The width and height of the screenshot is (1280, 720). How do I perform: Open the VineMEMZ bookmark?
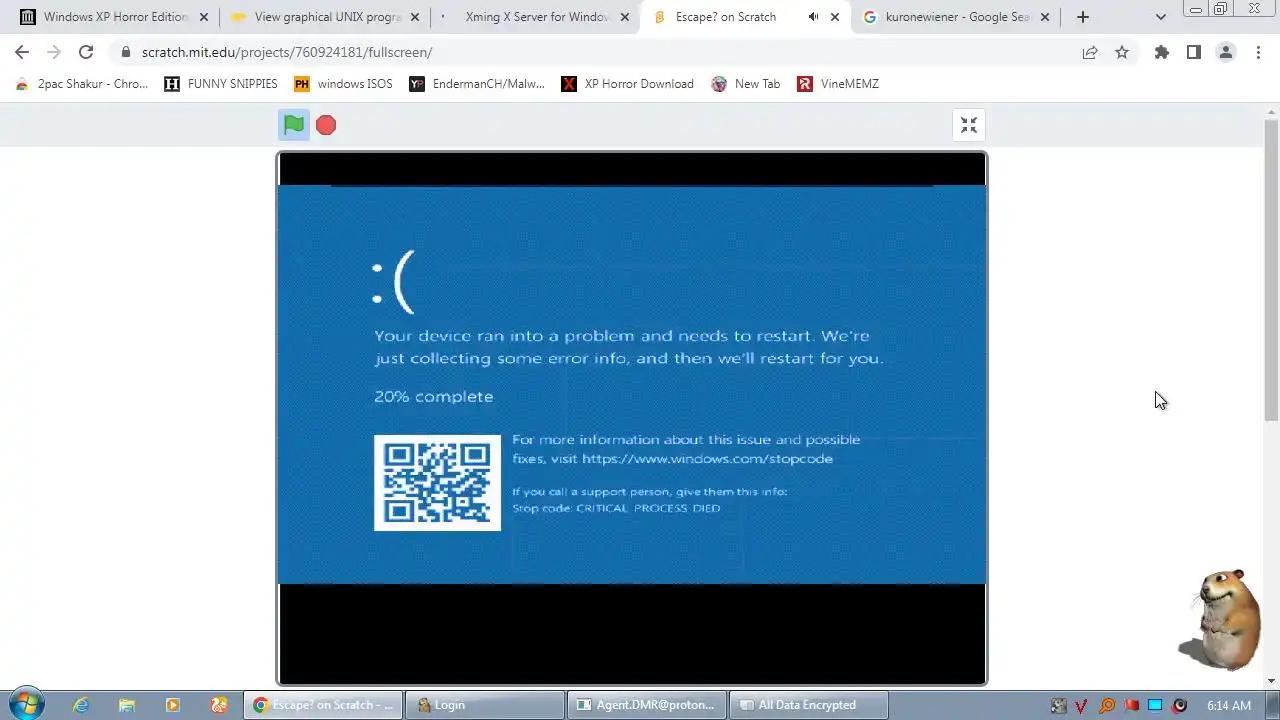coord(838,84)
